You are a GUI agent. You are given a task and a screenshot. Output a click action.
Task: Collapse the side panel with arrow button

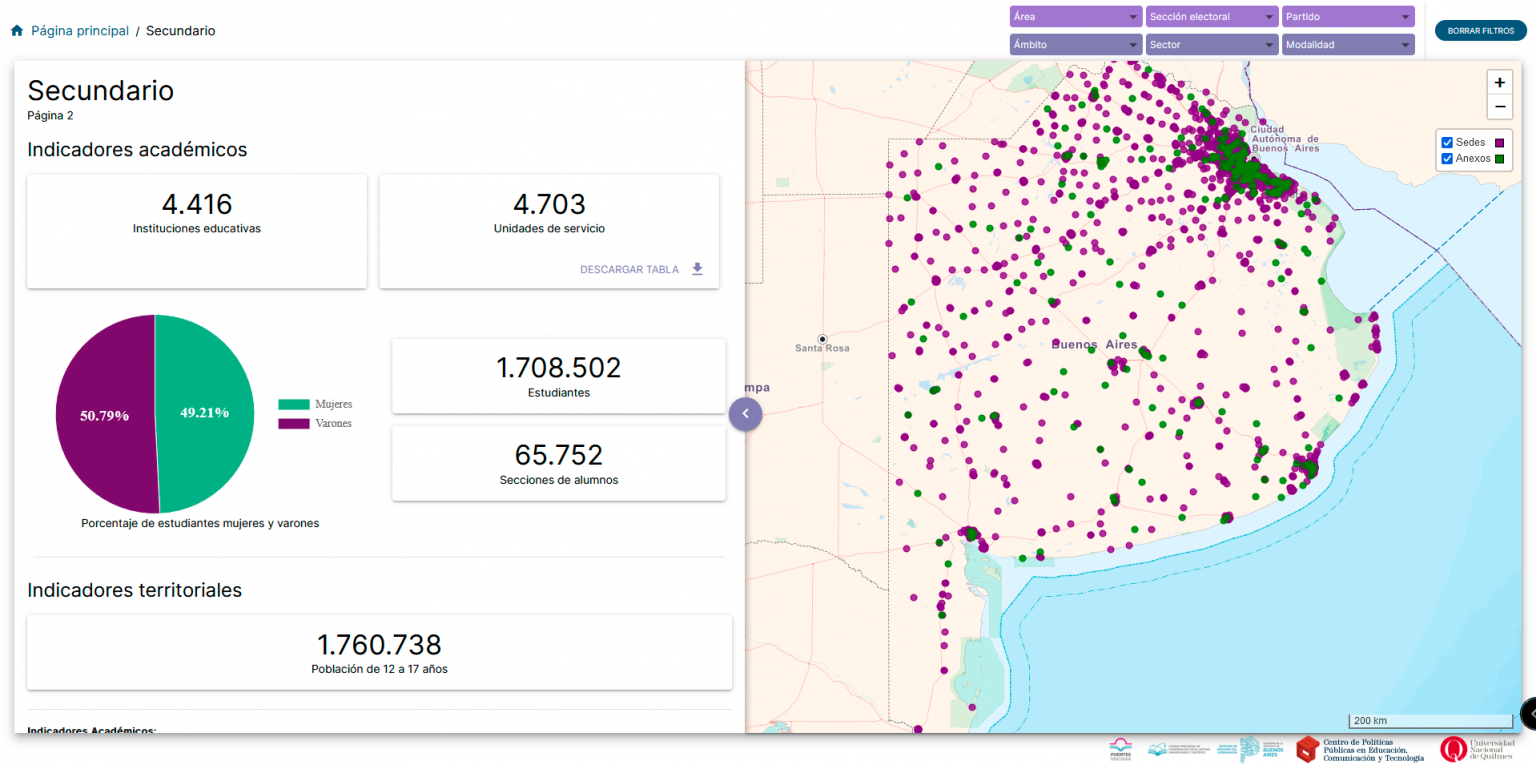745,413
